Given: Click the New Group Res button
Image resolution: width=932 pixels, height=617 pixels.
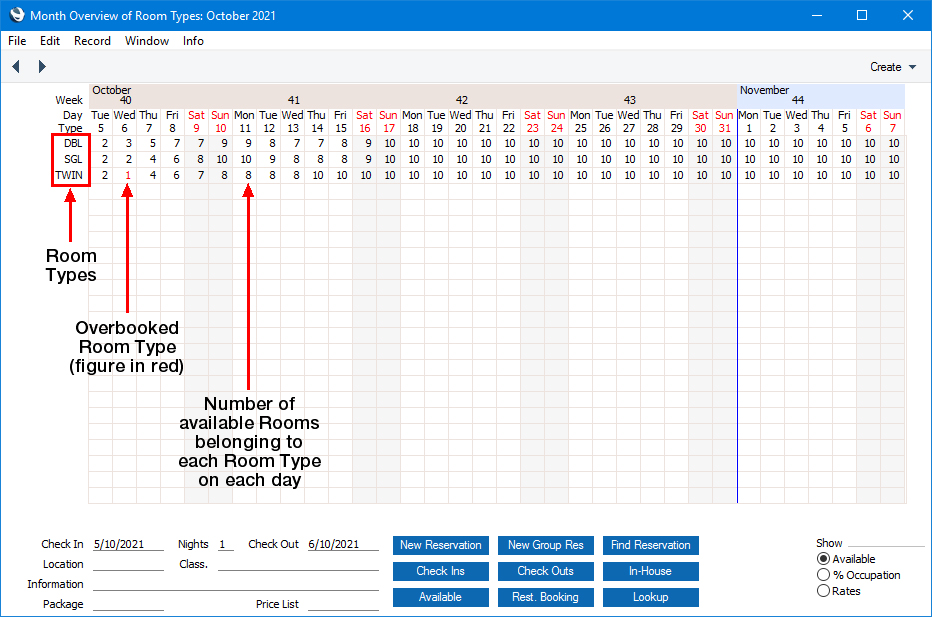Looking at the screenshot, I should pos(546,545).
